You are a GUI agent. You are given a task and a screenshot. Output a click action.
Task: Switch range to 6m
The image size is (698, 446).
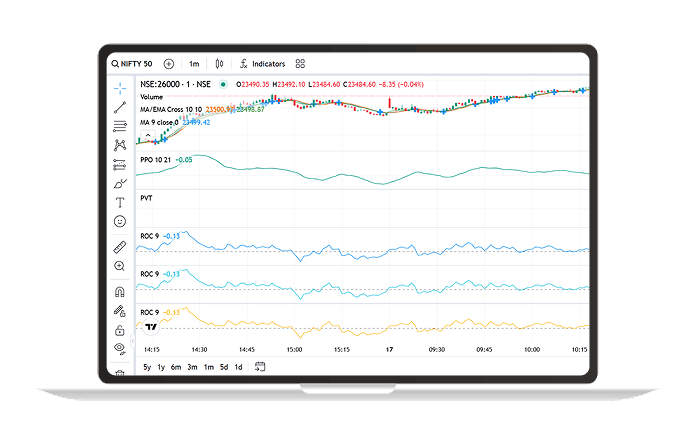click(x=176, y=367)
